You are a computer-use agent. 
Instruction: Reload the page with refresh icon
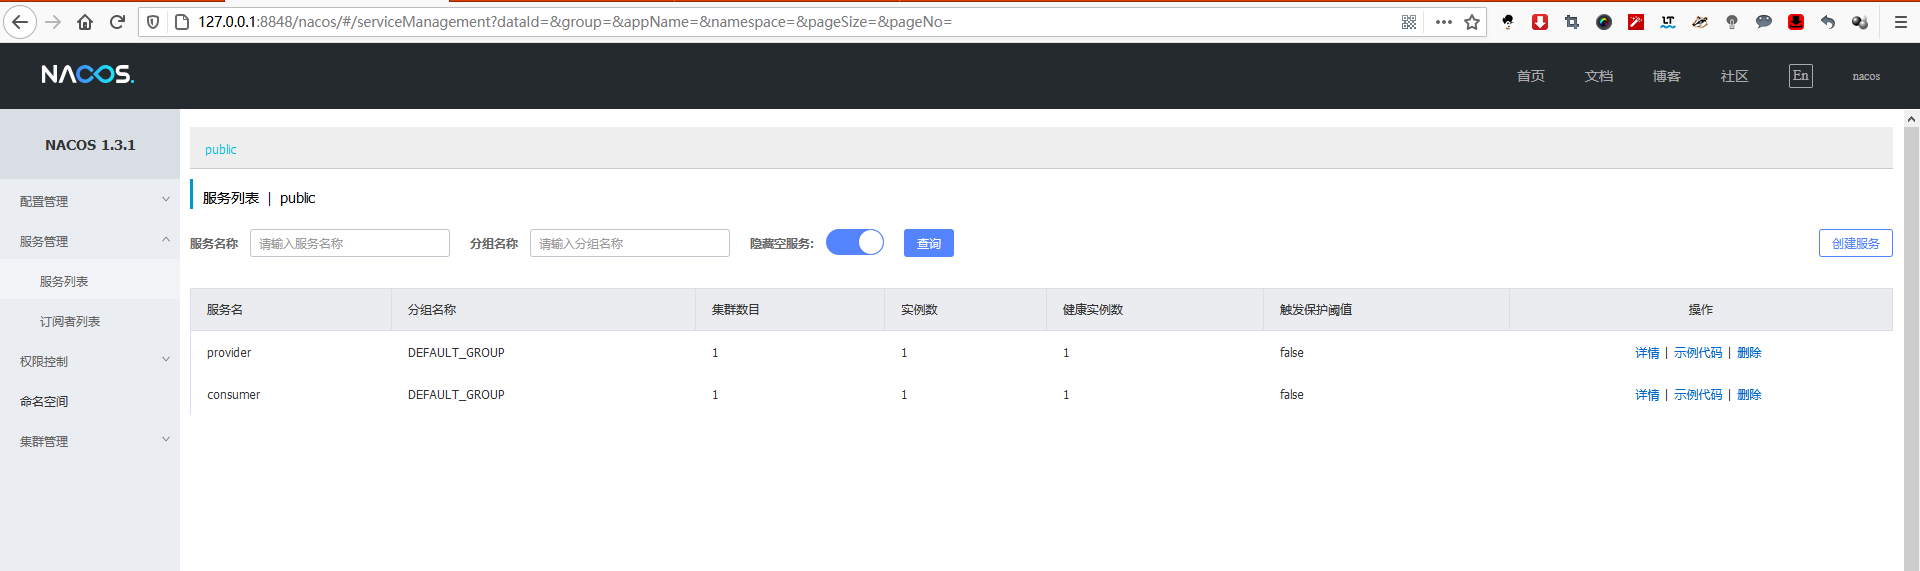click(117, 22)
